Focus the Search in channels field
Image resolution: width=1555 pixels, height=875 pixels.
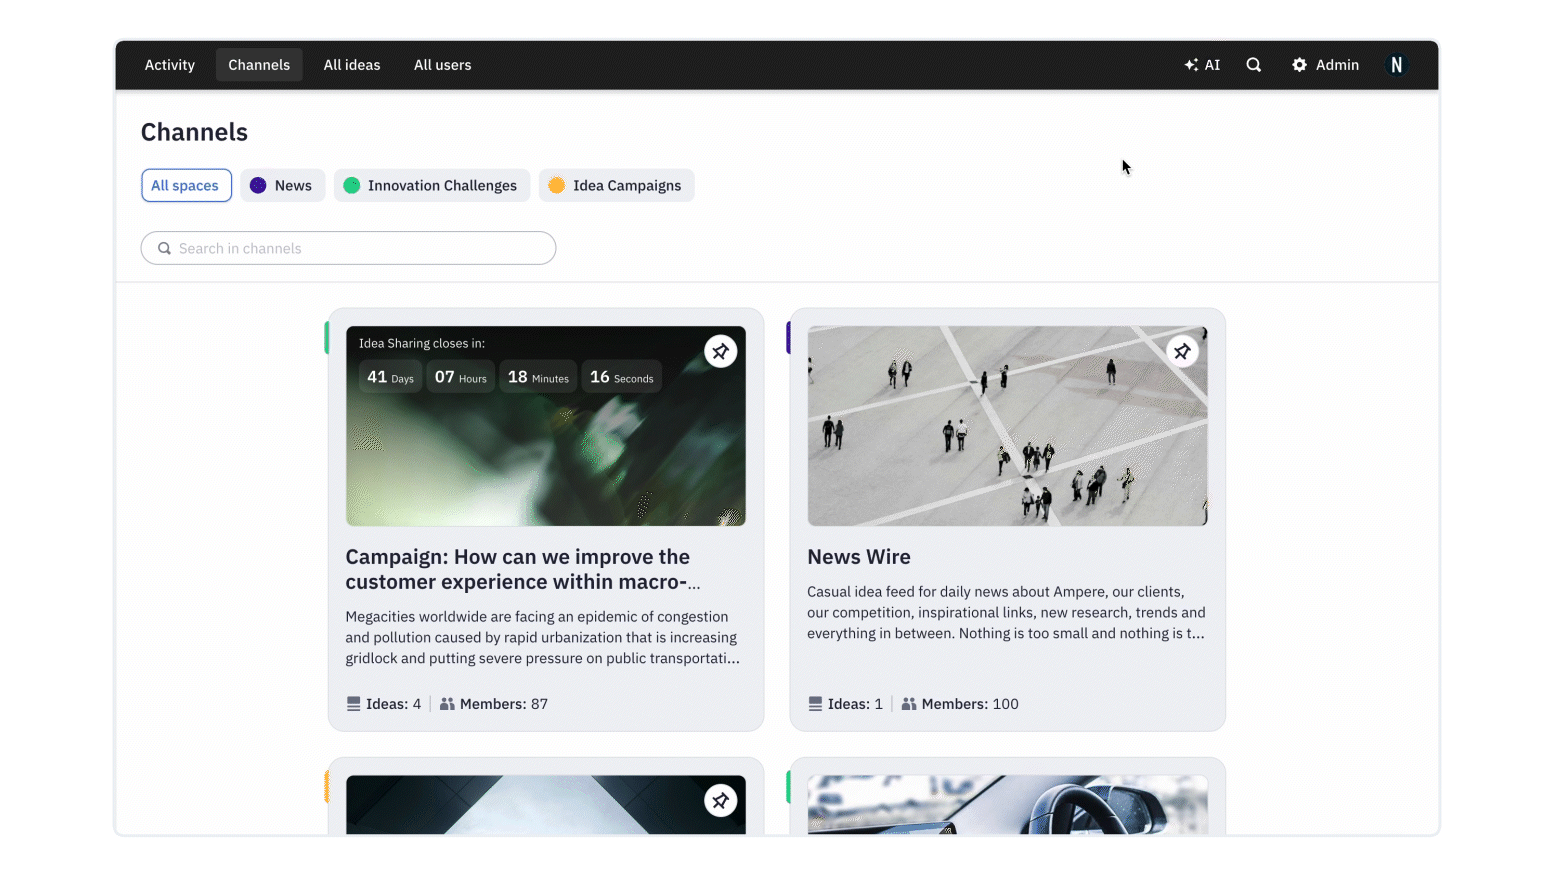pos(348,248)
